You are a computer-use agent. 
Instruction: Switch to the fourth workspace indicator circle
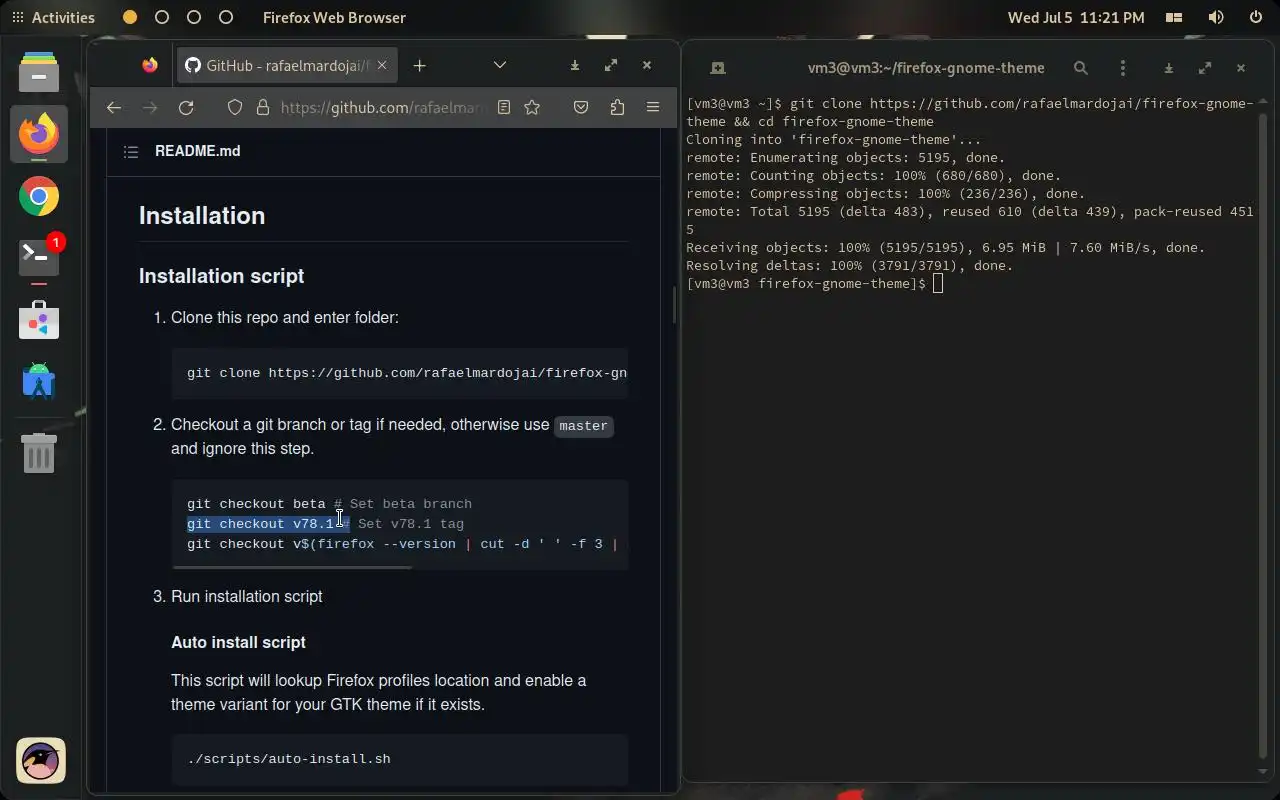coord(226,17)
